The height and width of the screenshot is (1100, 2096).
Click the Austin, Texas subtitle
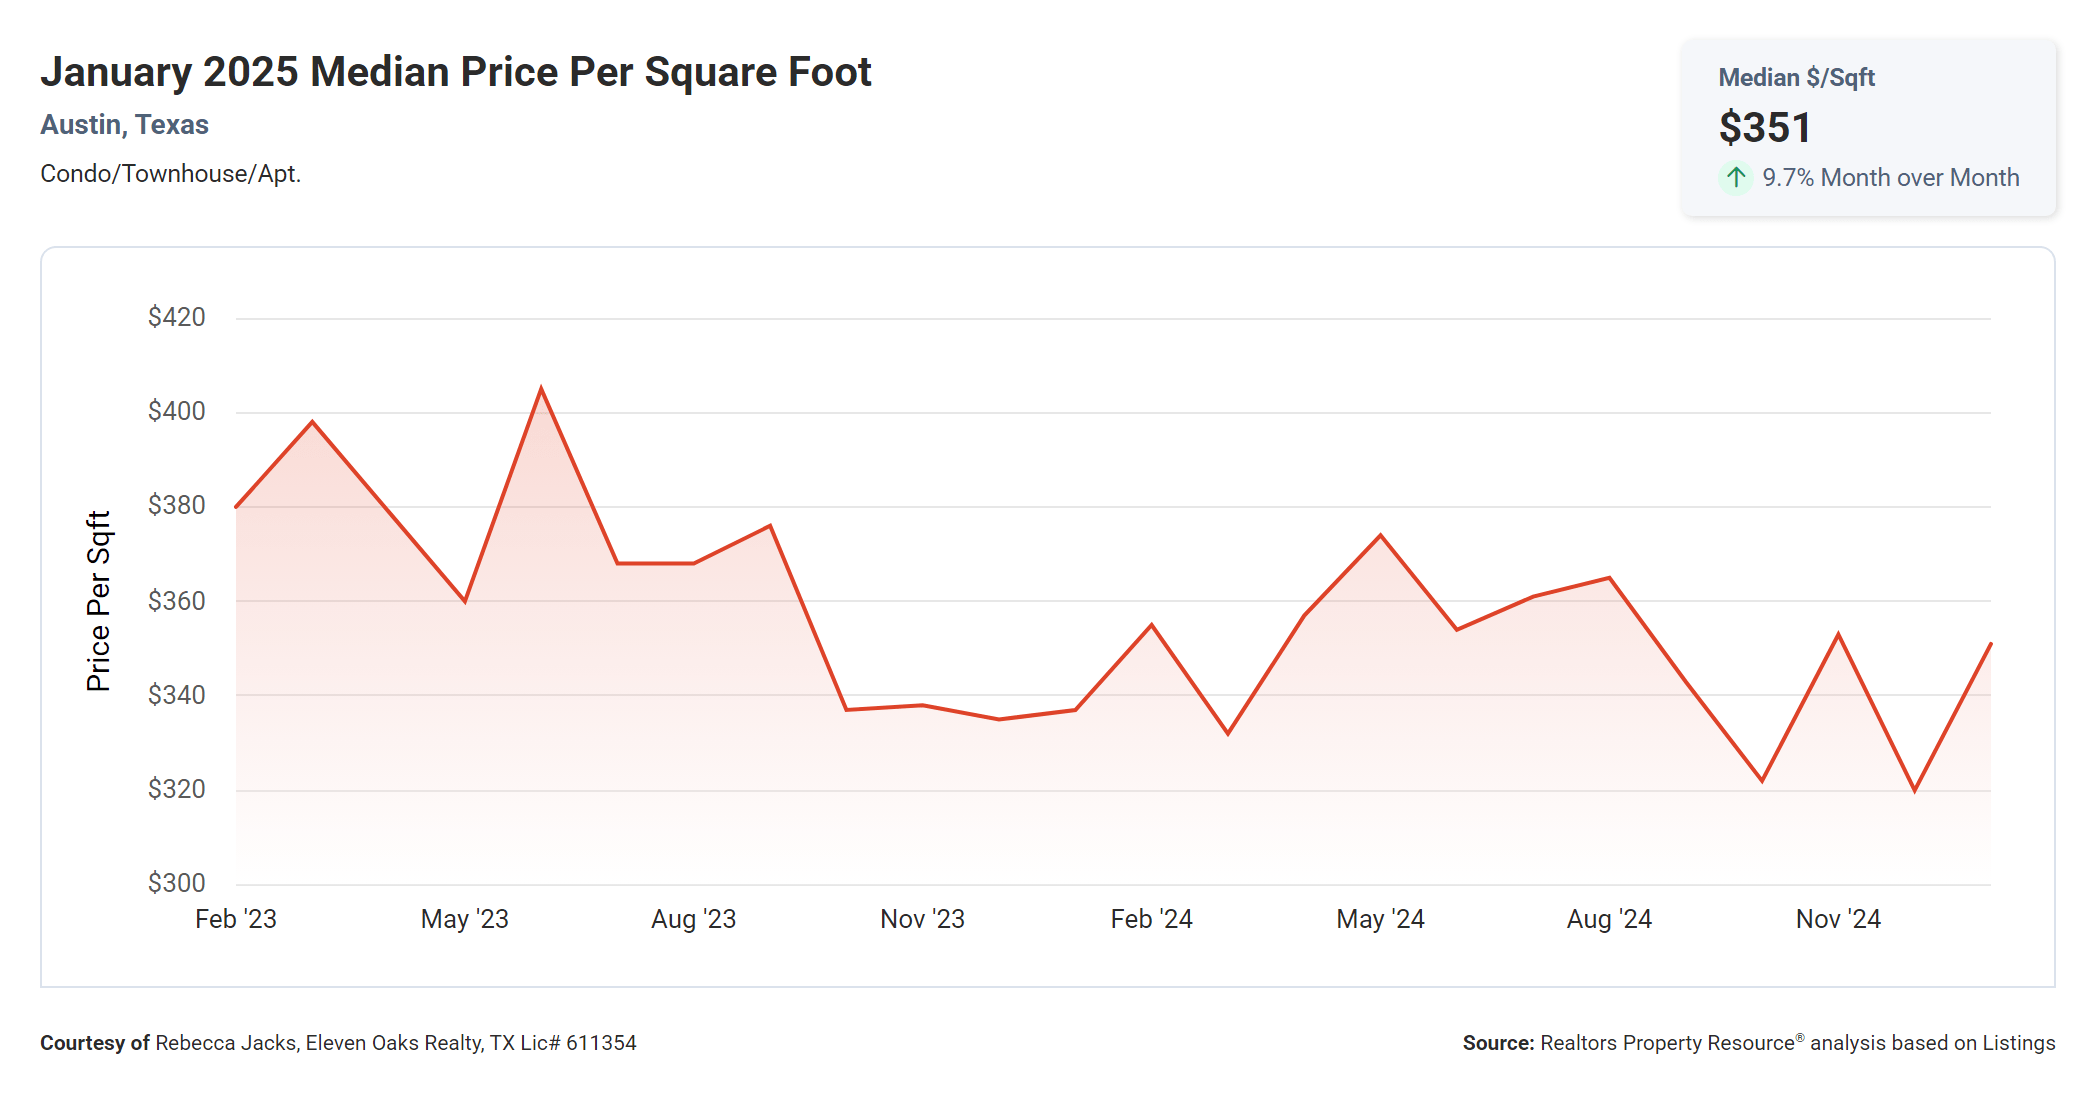pyautogui.click(x=124, y=125)
